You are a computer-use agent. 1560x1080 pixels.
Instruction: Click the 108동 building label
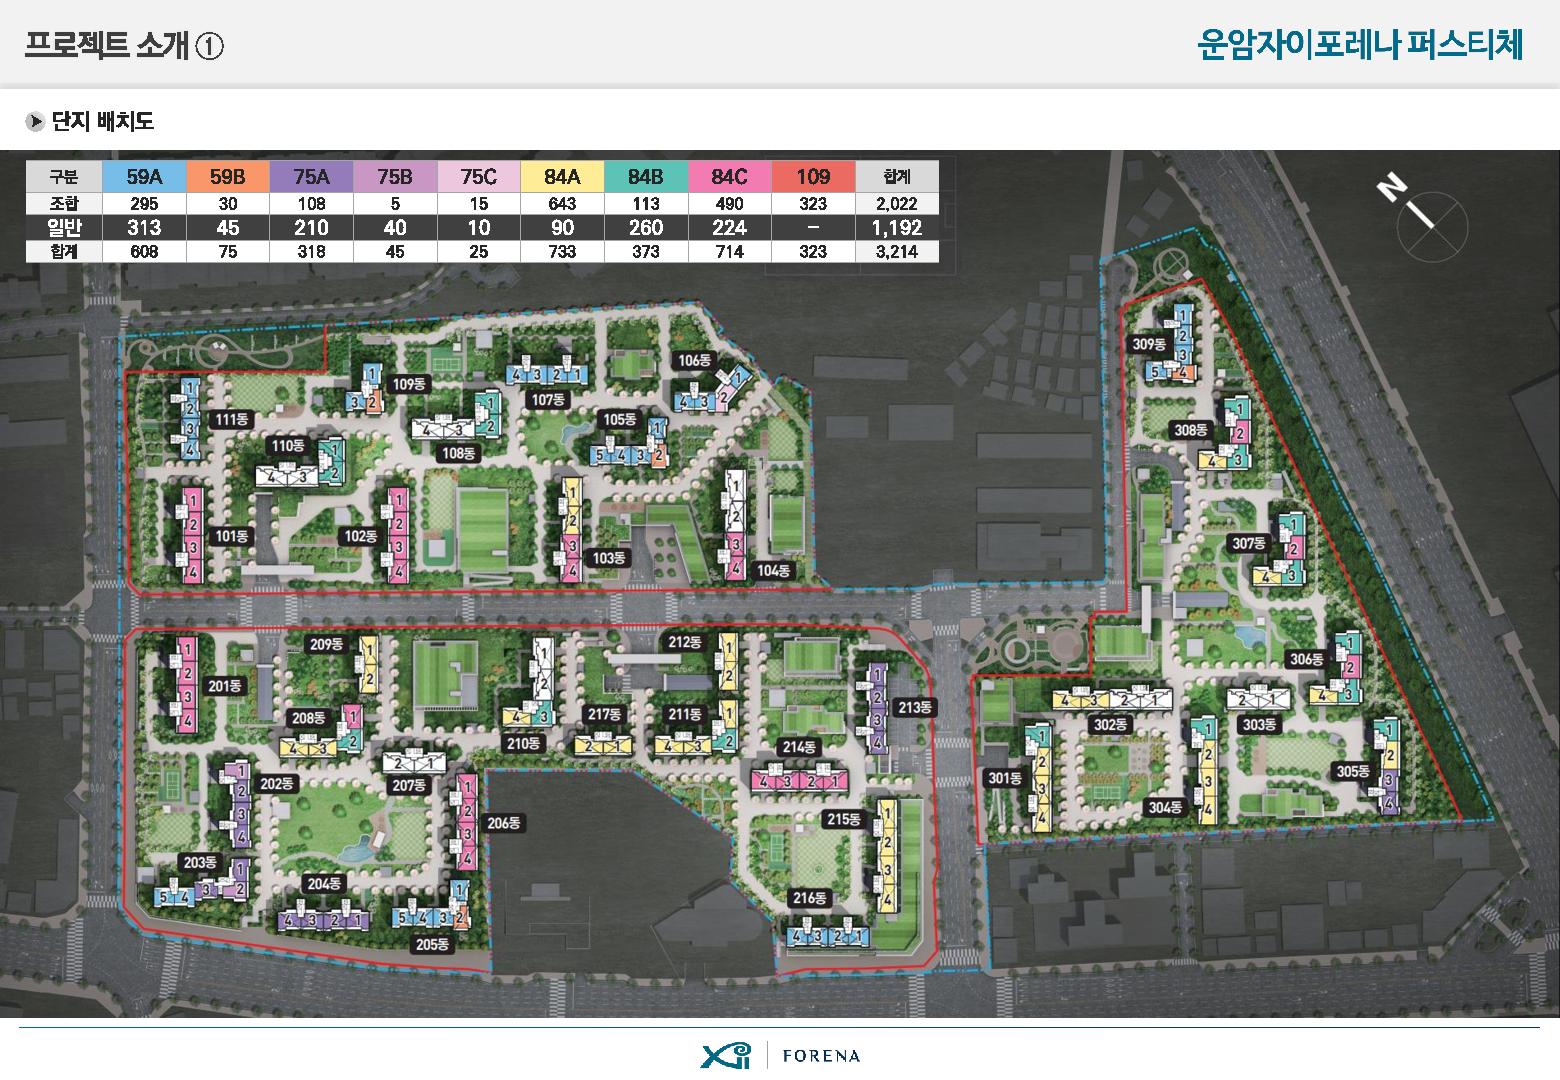(x=460, y=453)
